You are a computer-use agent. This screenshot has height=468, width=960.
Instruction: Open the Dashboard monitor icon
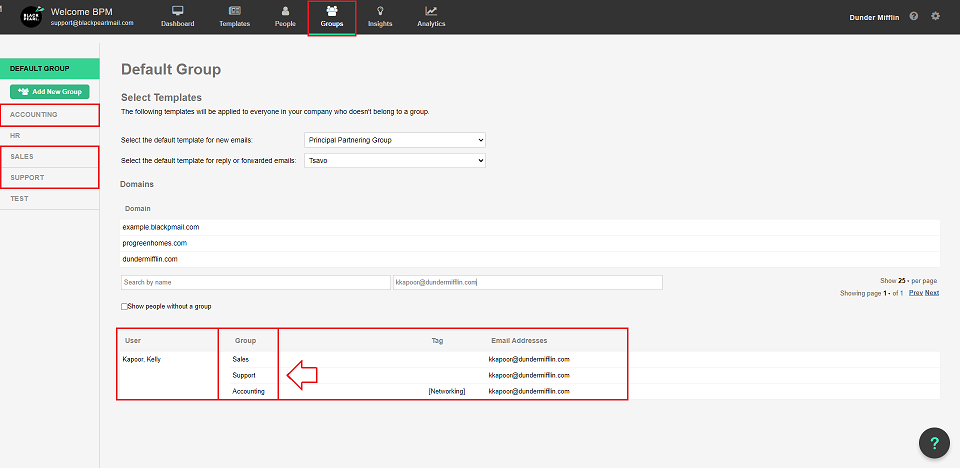click(x=178, y=11)
